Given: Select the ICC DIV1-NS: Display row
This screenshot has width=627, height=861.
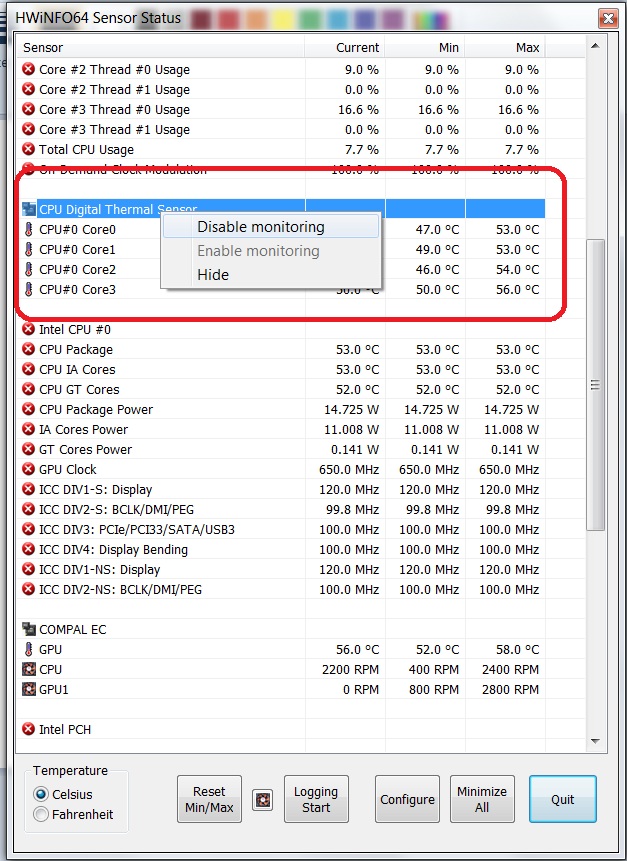Looking at the screenshot, I should tap(281, 569).
